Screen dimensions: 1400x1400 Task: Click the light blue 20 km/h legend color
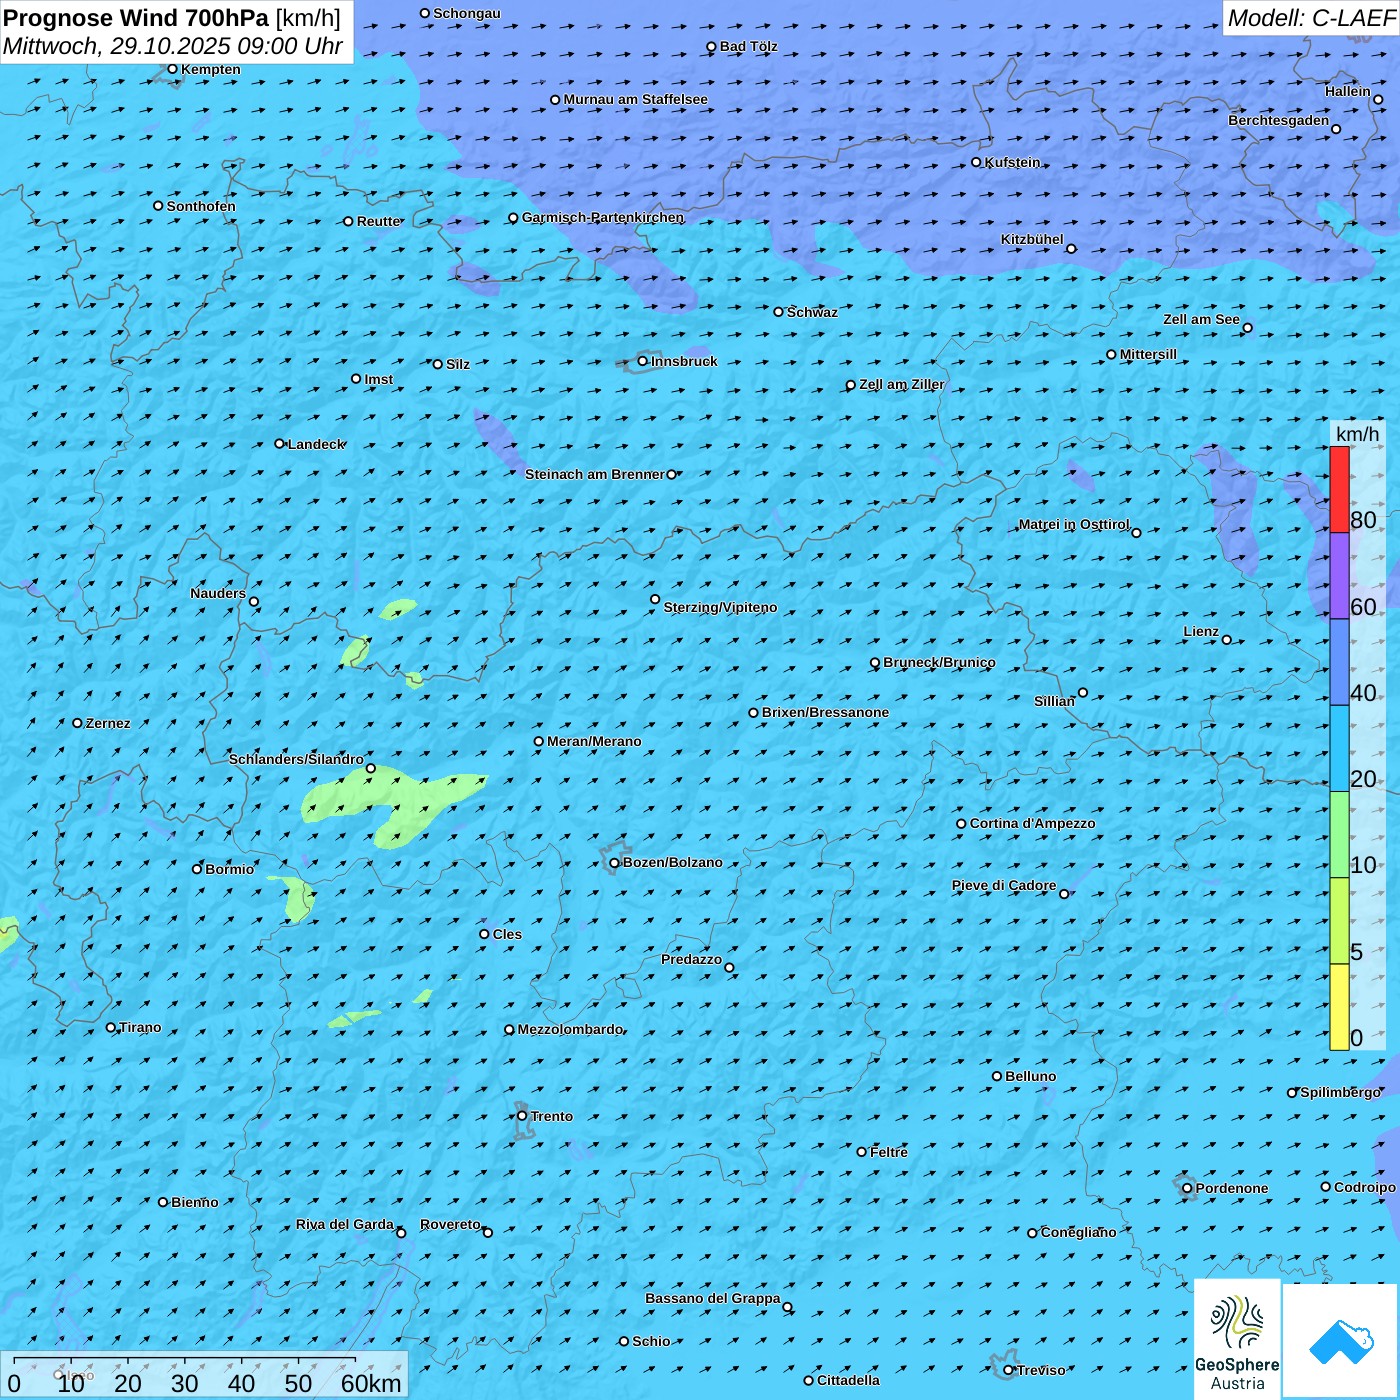(x=1339, y=749)
